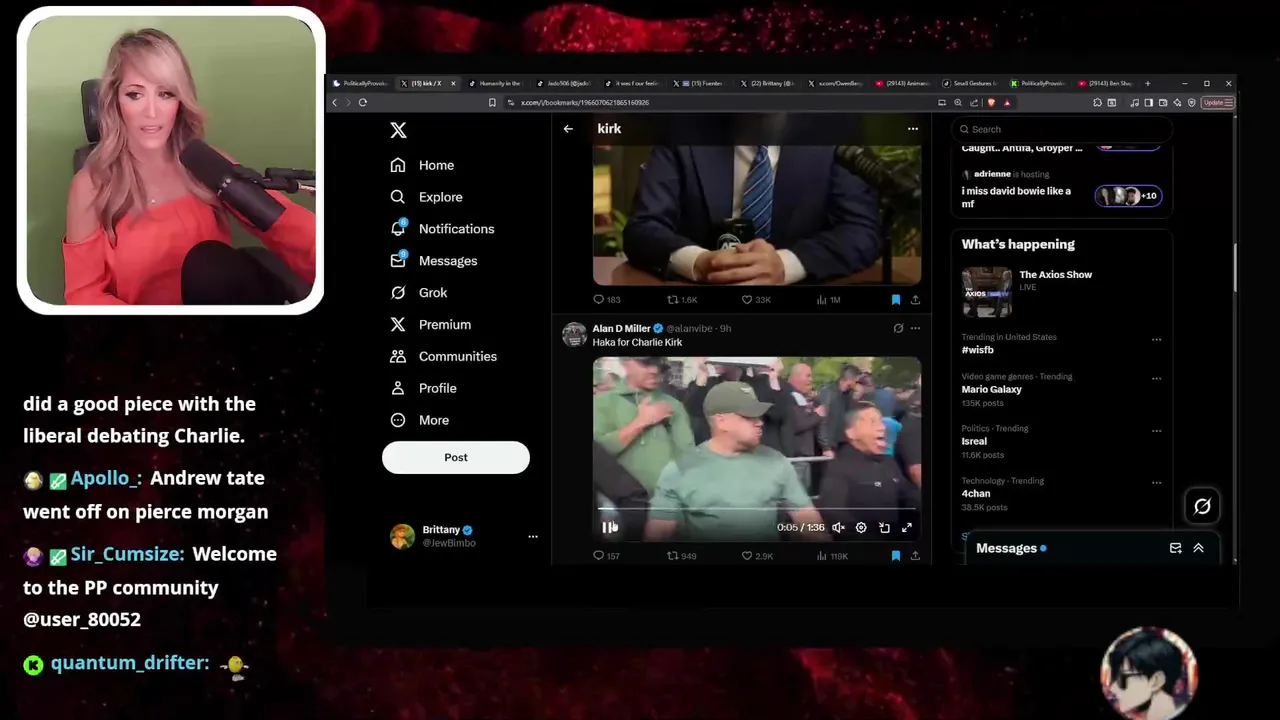The width and height of the screenshot is (1280, 720).
Task: Share the Haka for Charlie Kirk post
Action: [x=915, y=556]
